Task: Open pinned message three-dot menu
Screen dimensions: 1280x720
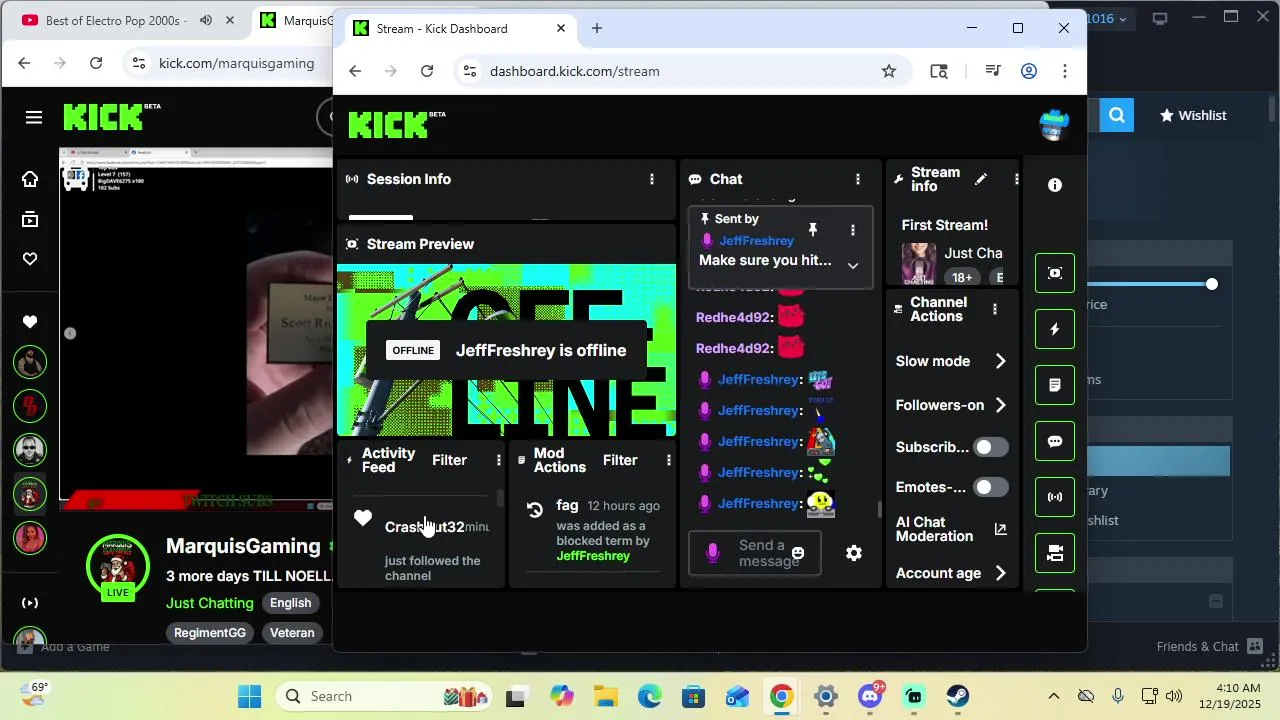Action: [x=853, y=230]
